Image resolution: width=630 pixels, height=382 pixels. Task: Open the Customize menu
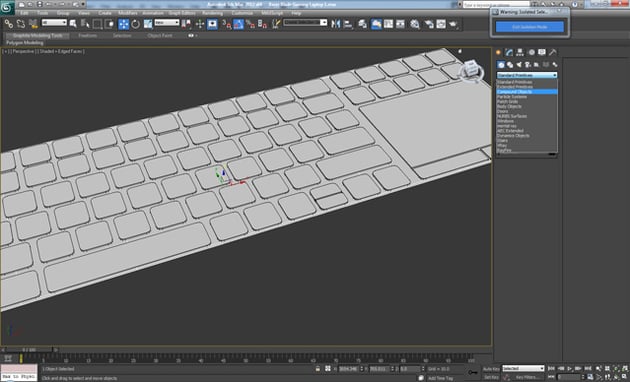point(242,13)
